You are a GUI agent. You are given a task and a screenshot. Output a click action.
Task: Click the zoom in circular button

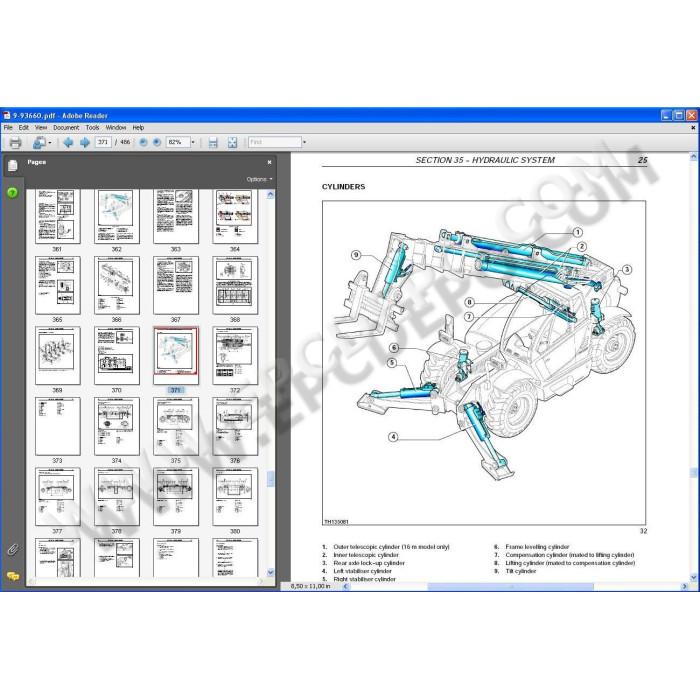coord(157,142)
